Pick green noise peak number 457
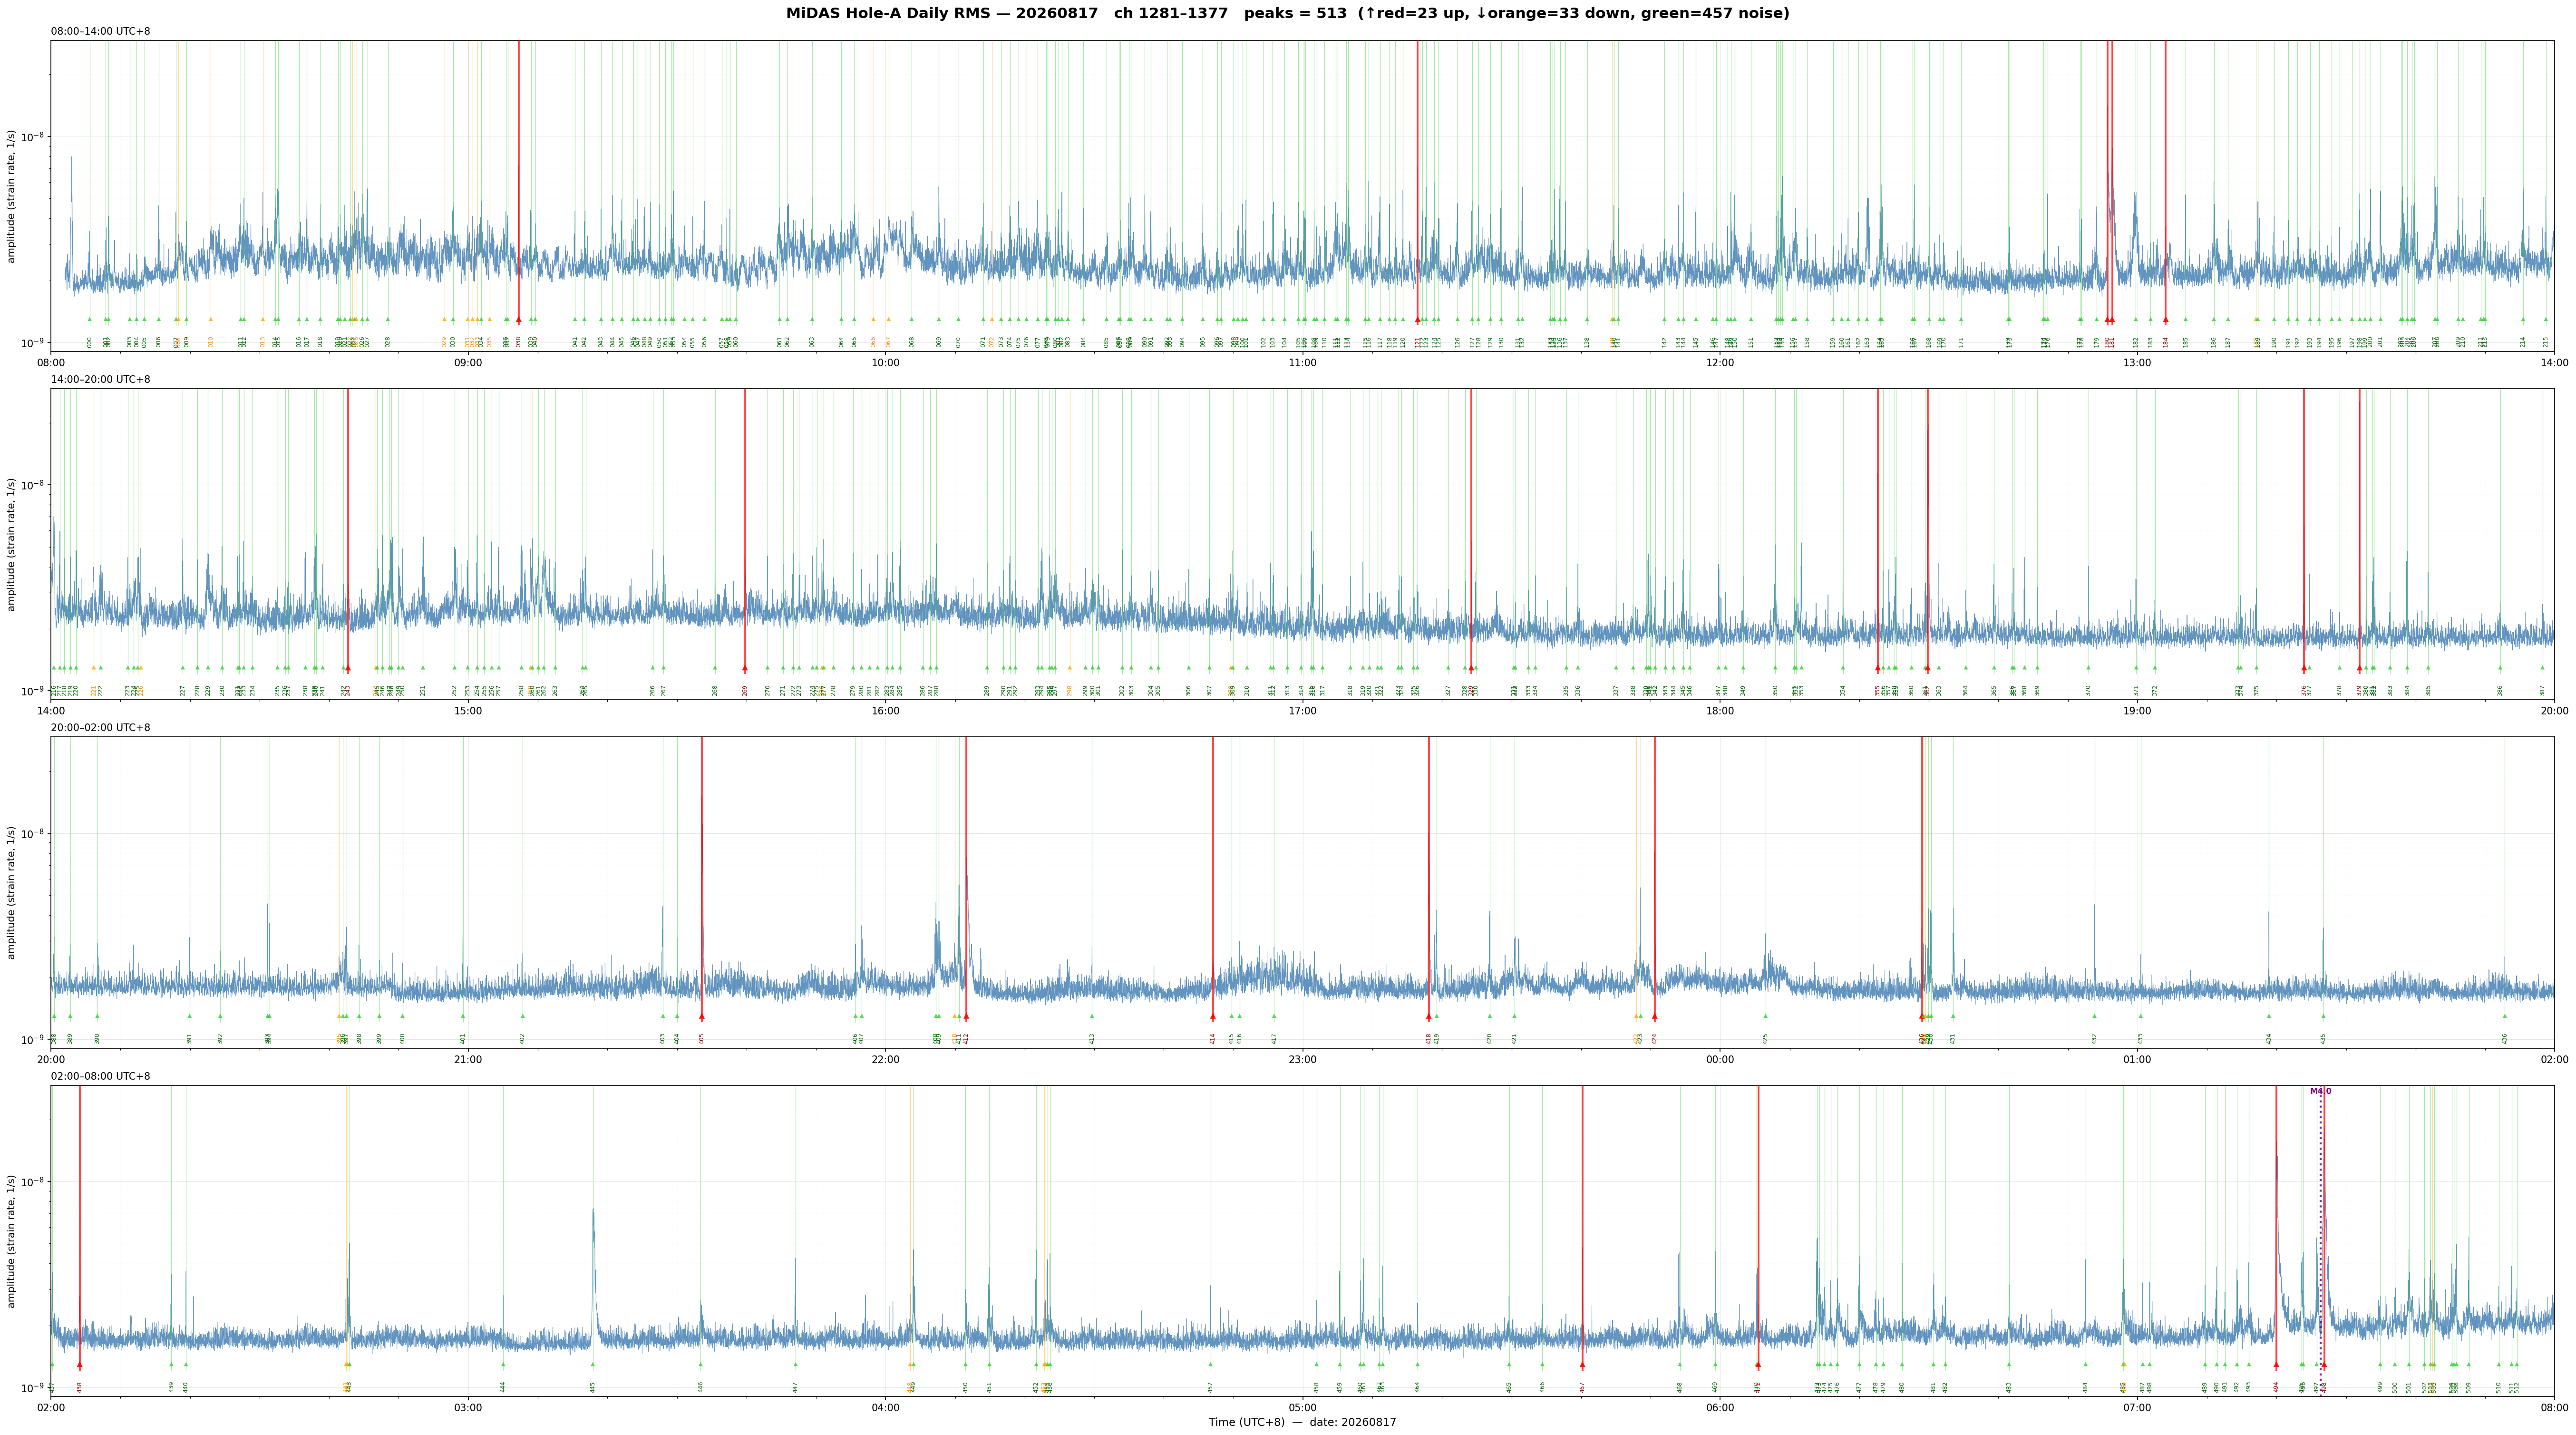Image resolution: width=2576 pixels, height=1435 pixels. point(1210,1387)
